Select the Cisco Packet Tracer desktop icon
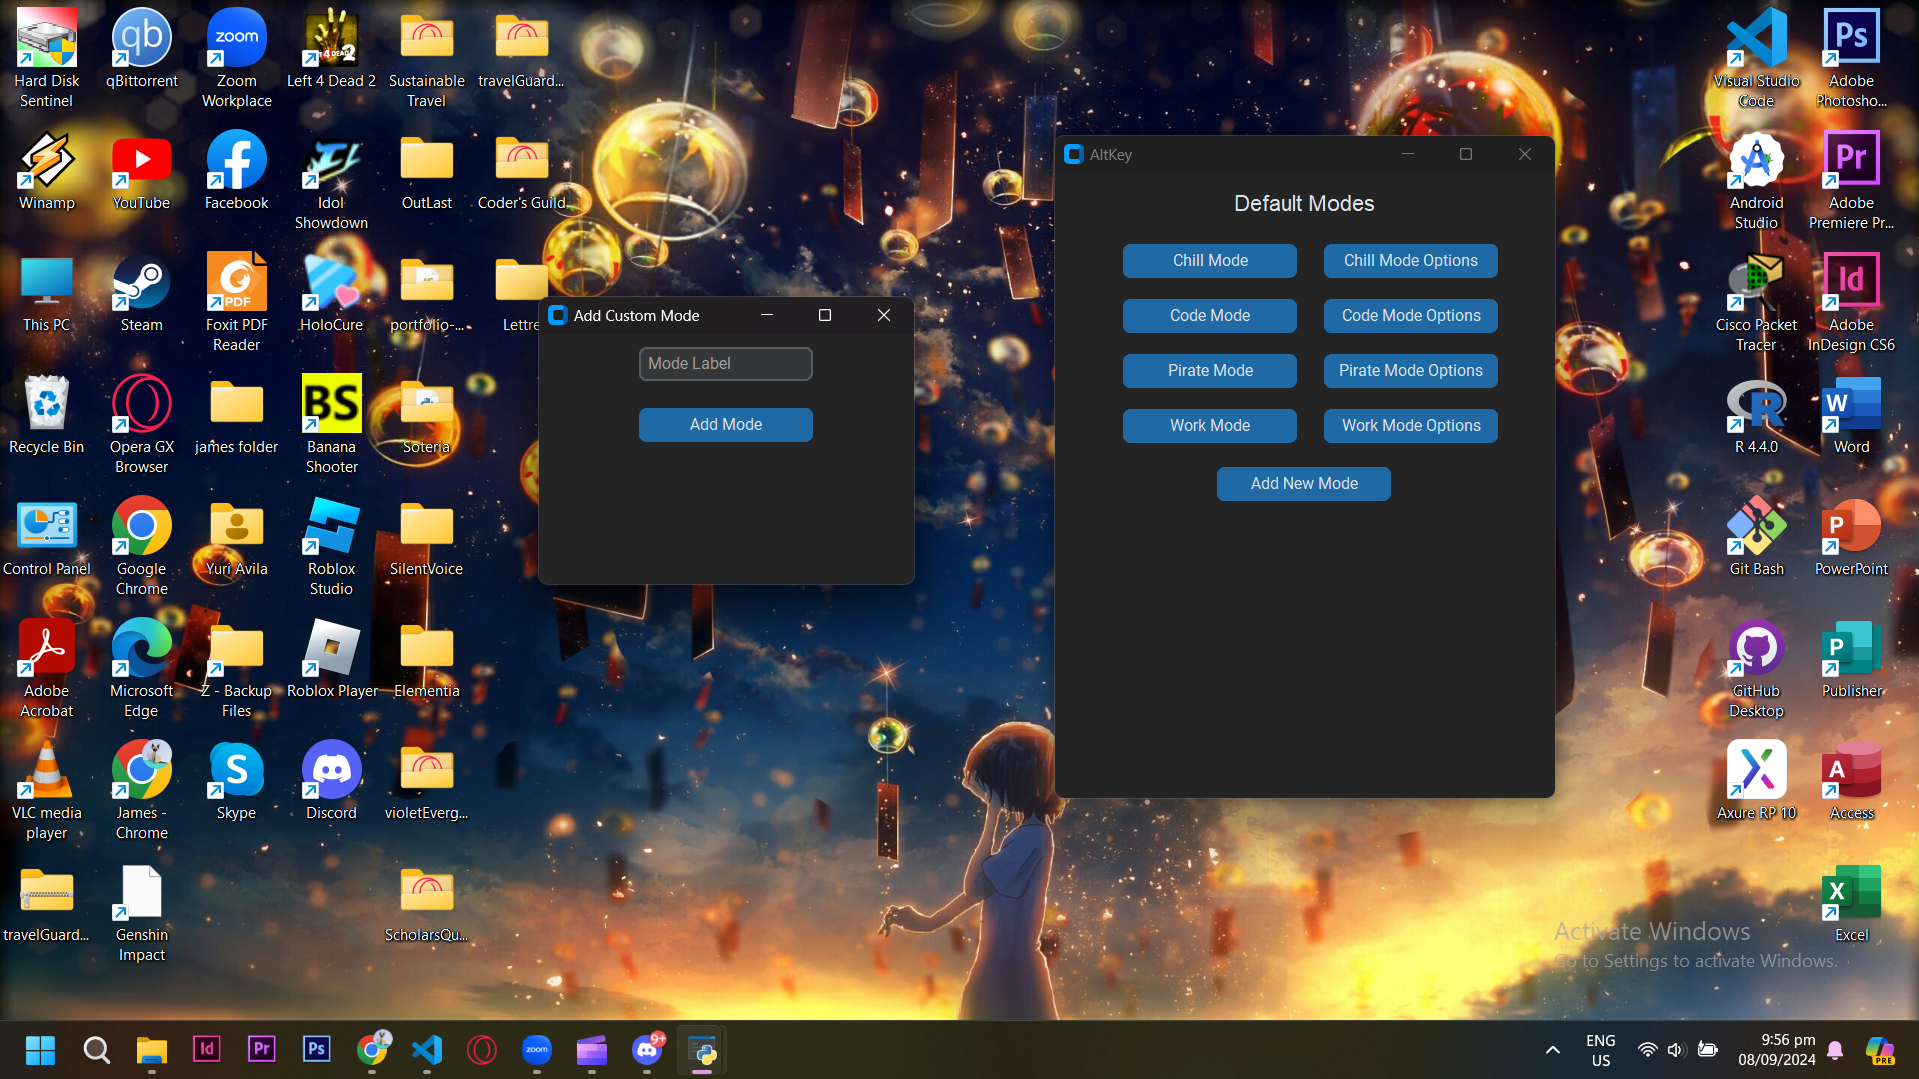 [x=1757, y=302]
